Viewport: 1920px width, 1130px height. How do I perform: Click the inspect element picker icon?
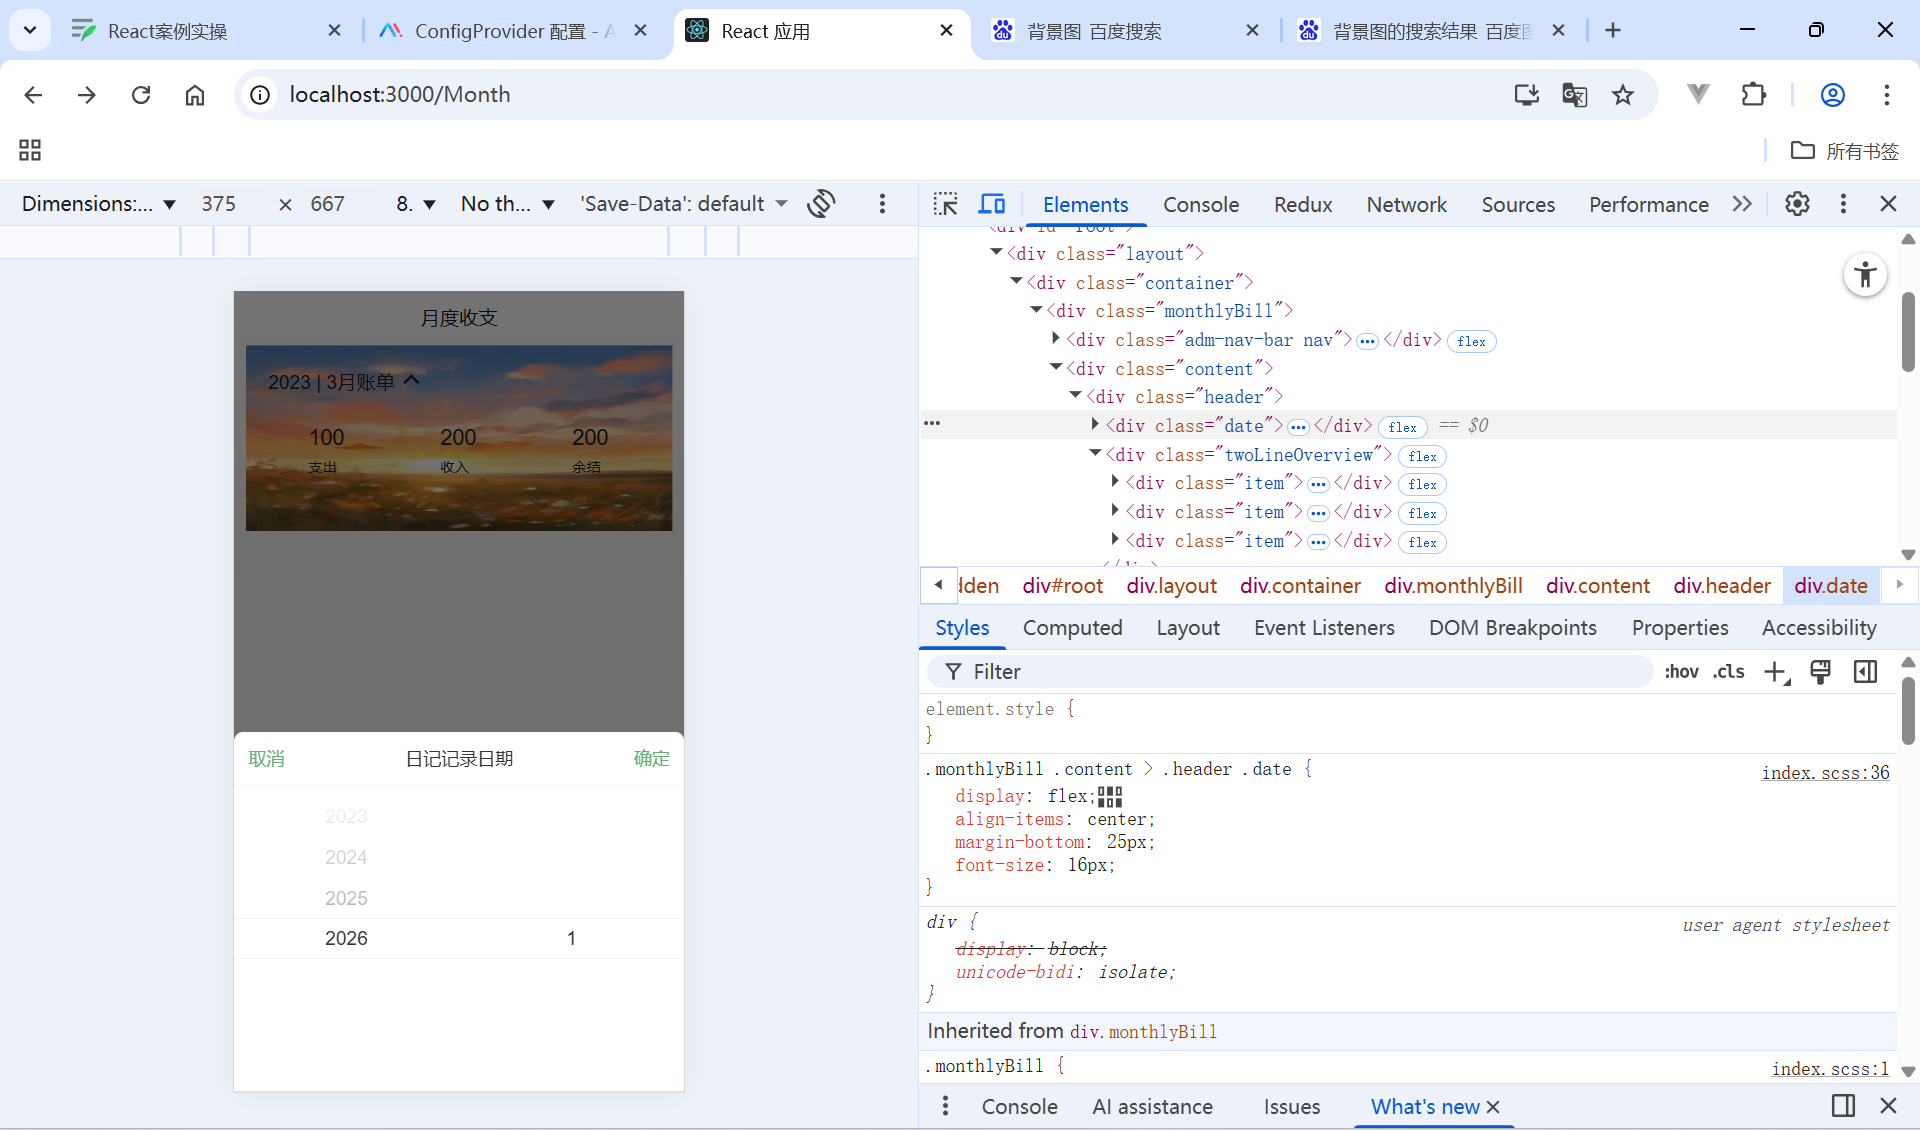coord(945,204)
